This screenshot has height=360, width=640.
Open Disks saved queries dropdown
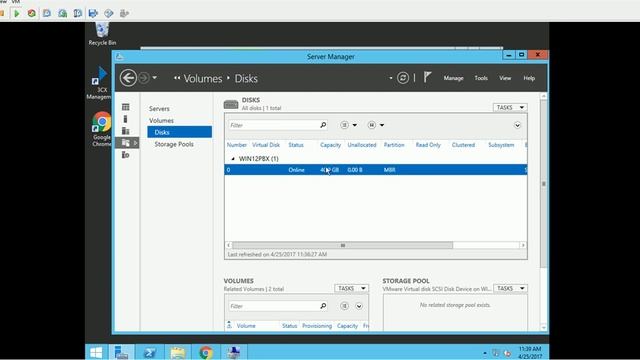point(376,125)
